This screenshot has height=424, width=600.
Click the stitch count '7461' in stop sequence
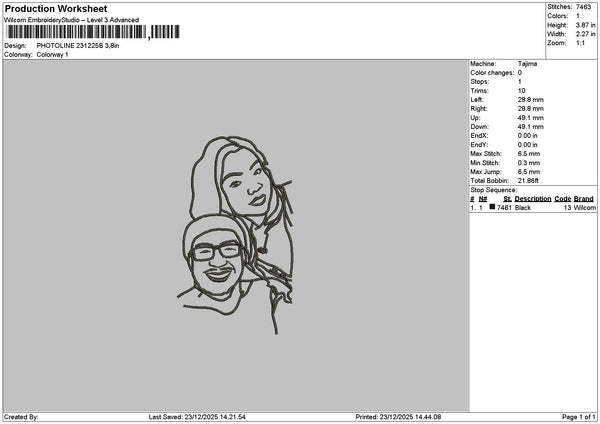(504, 208)
